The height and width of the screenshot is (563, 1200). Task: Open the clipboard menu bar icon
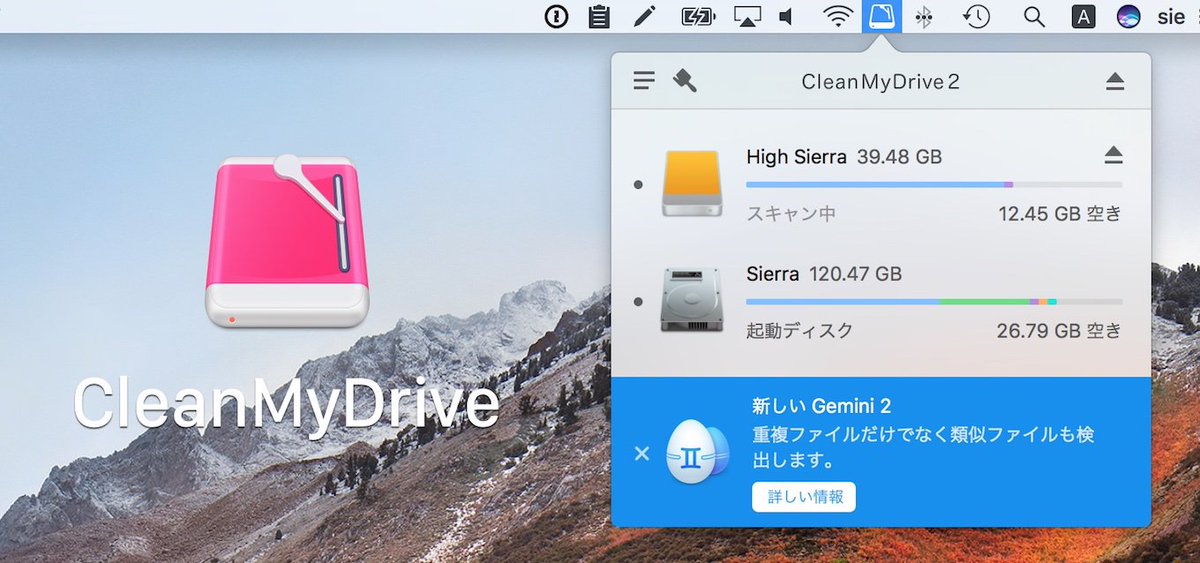(x=600, y=17)
